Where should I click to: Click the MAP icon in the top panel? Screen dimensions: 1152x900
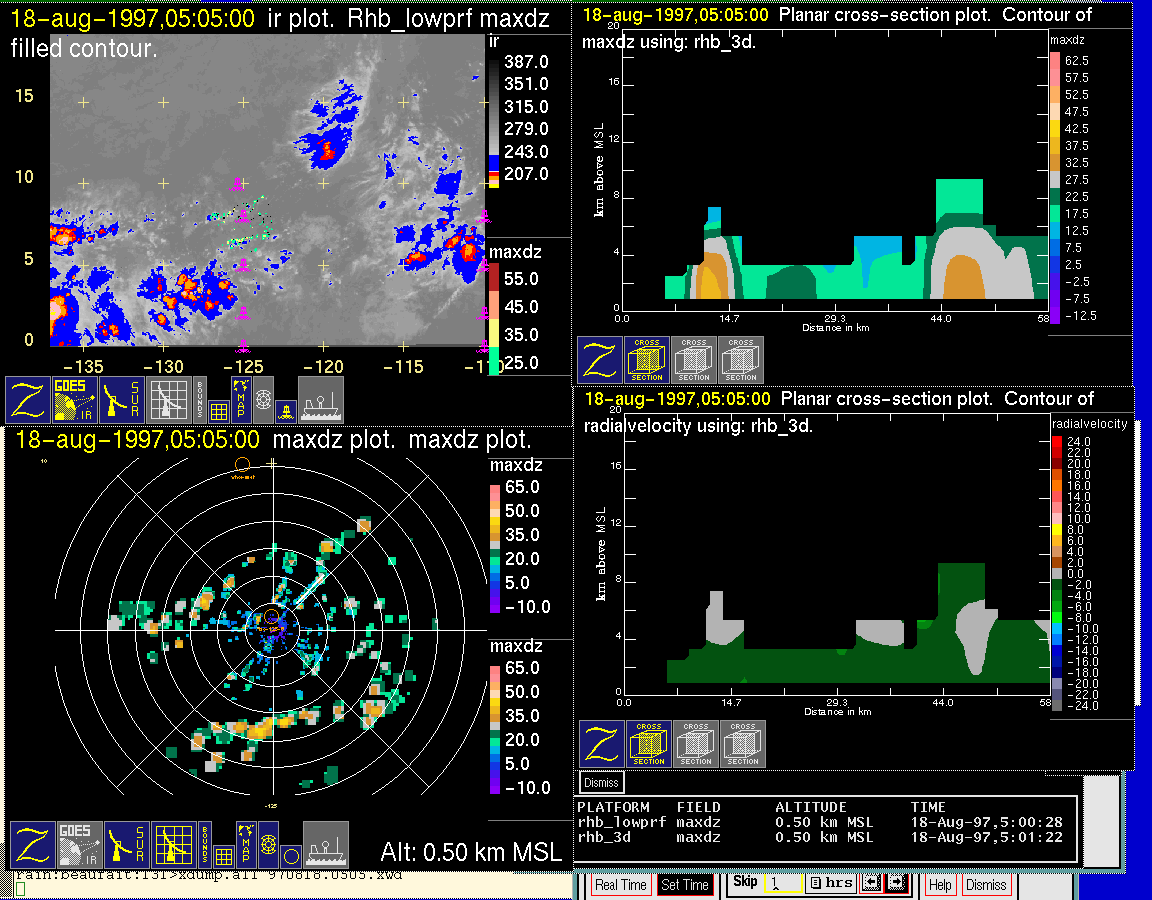(241, 397)
